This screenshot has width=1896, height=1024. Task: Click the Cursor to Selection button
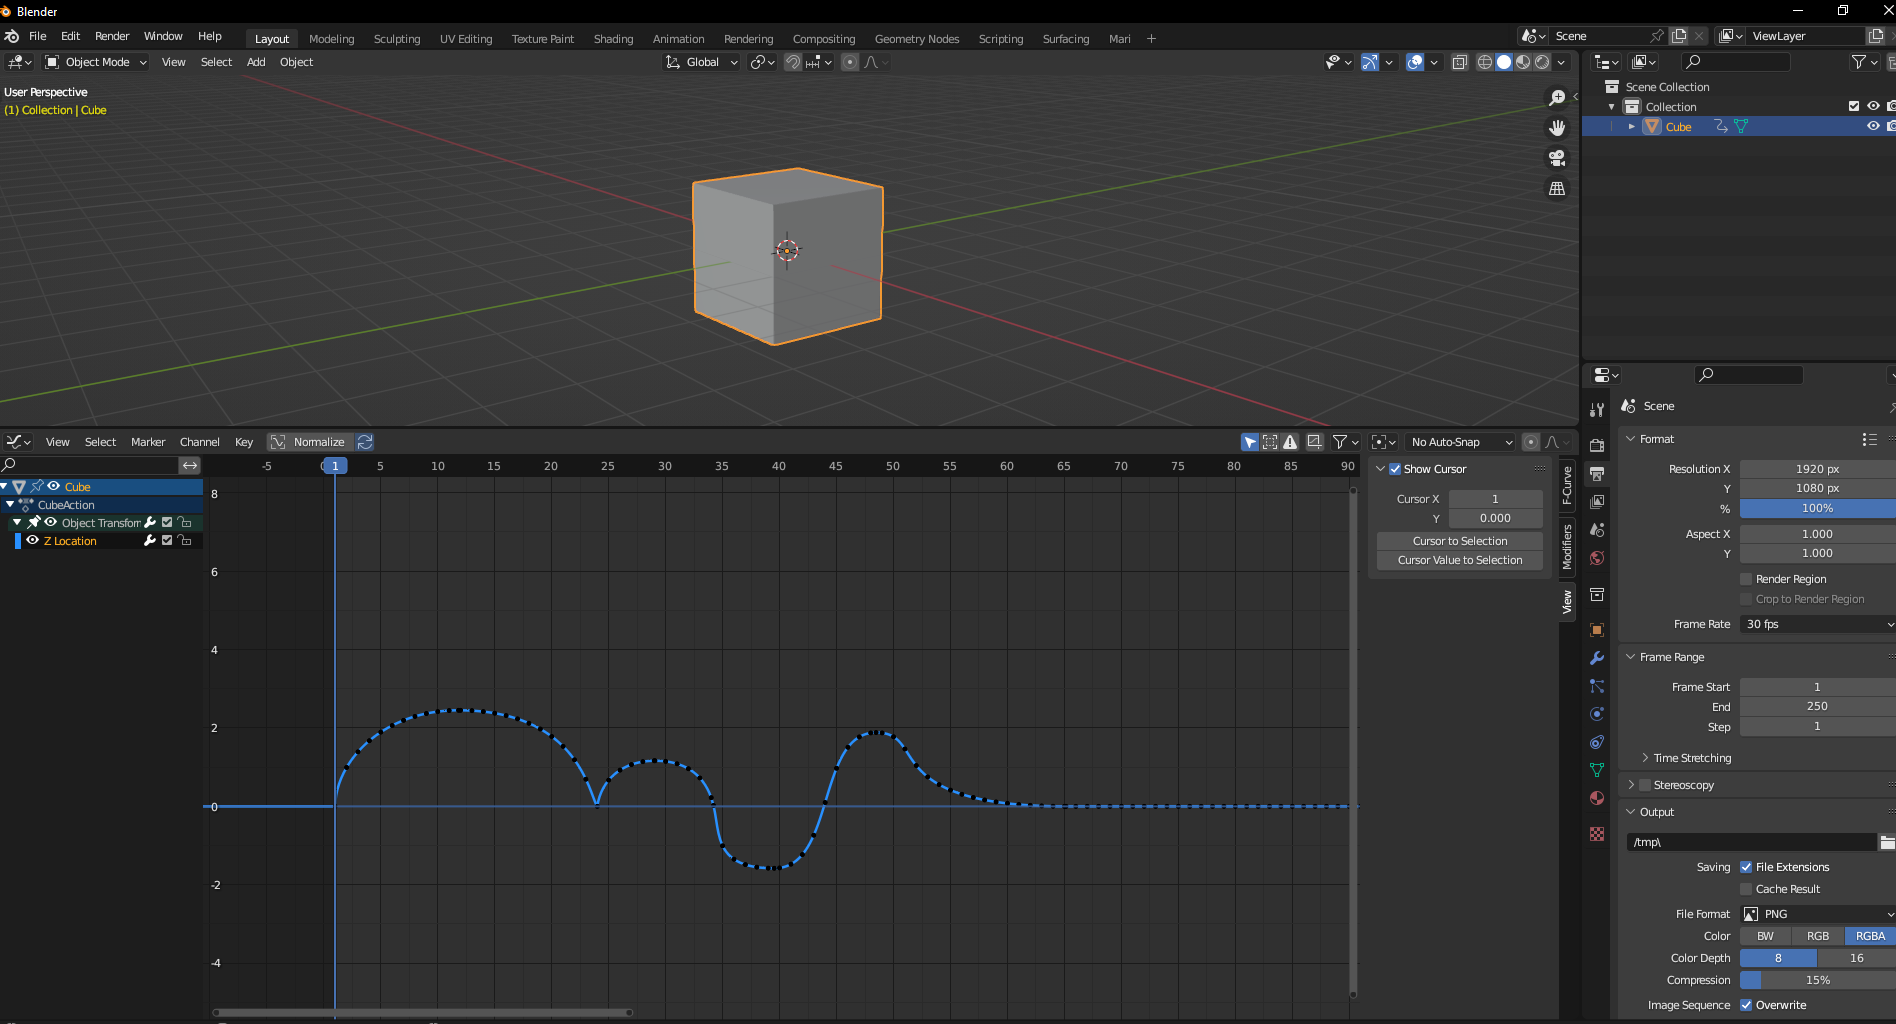[x=1460, y=541]
